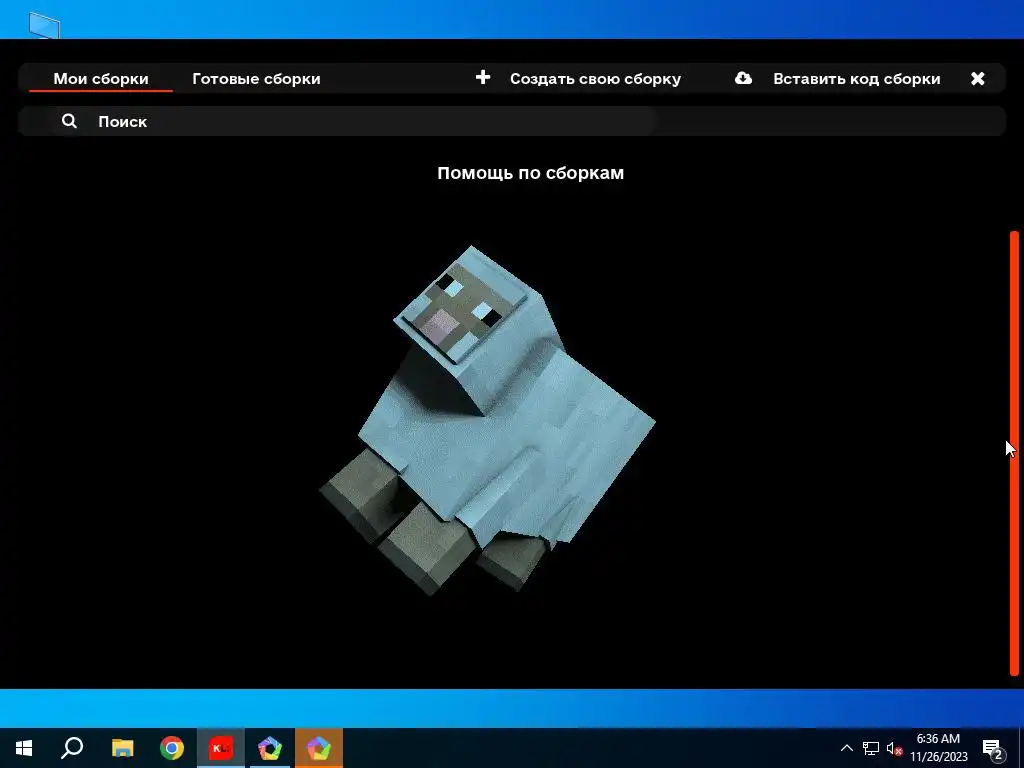Open Windows taskbar search
This screenshot has width=1024, height=768.
click(72, 748)
